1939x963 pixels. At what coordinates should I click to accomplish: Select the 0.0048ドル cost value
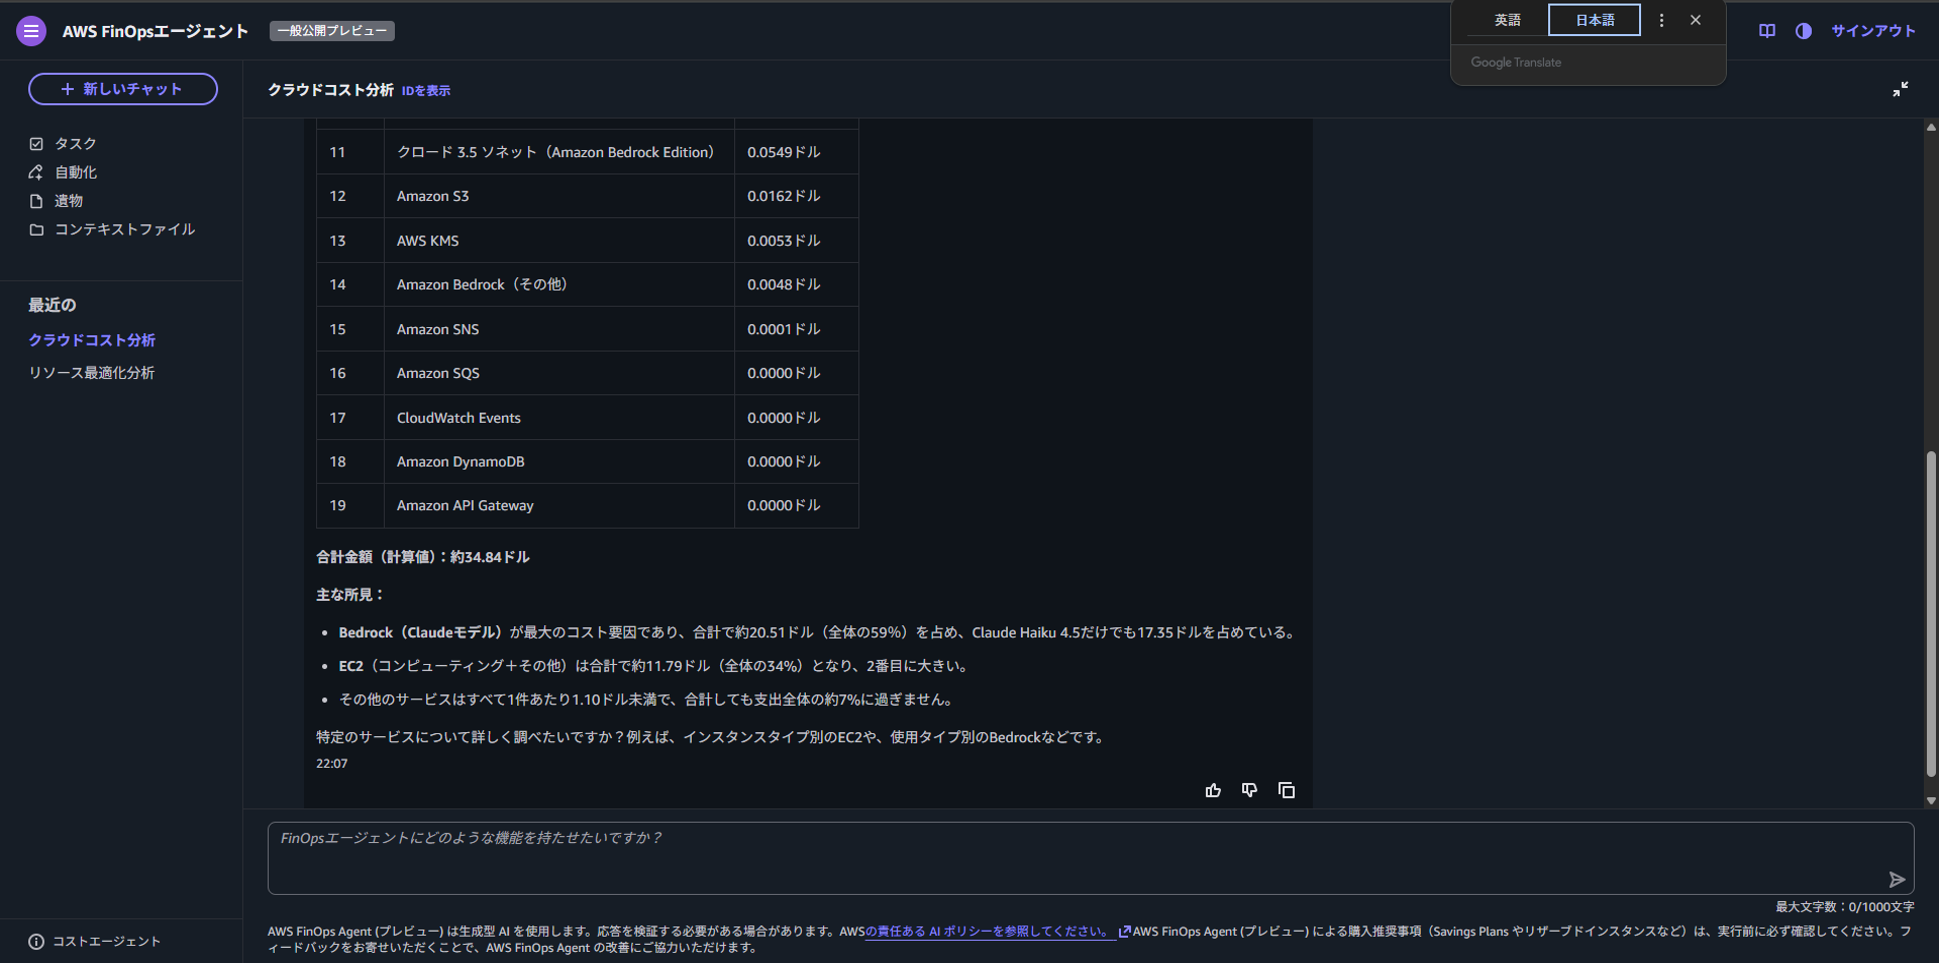click(784, 284)
